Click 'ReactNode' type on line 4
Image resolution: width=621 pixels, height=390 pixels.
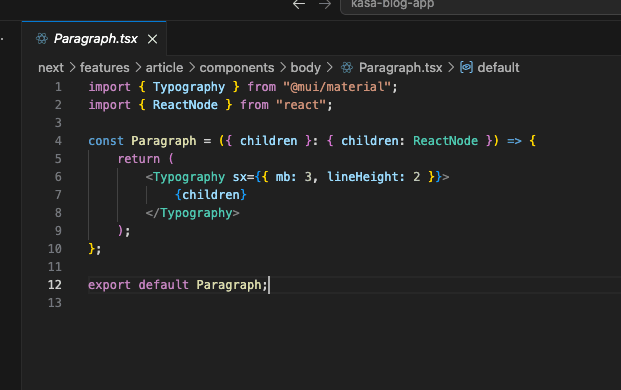[x=446, y=141]
